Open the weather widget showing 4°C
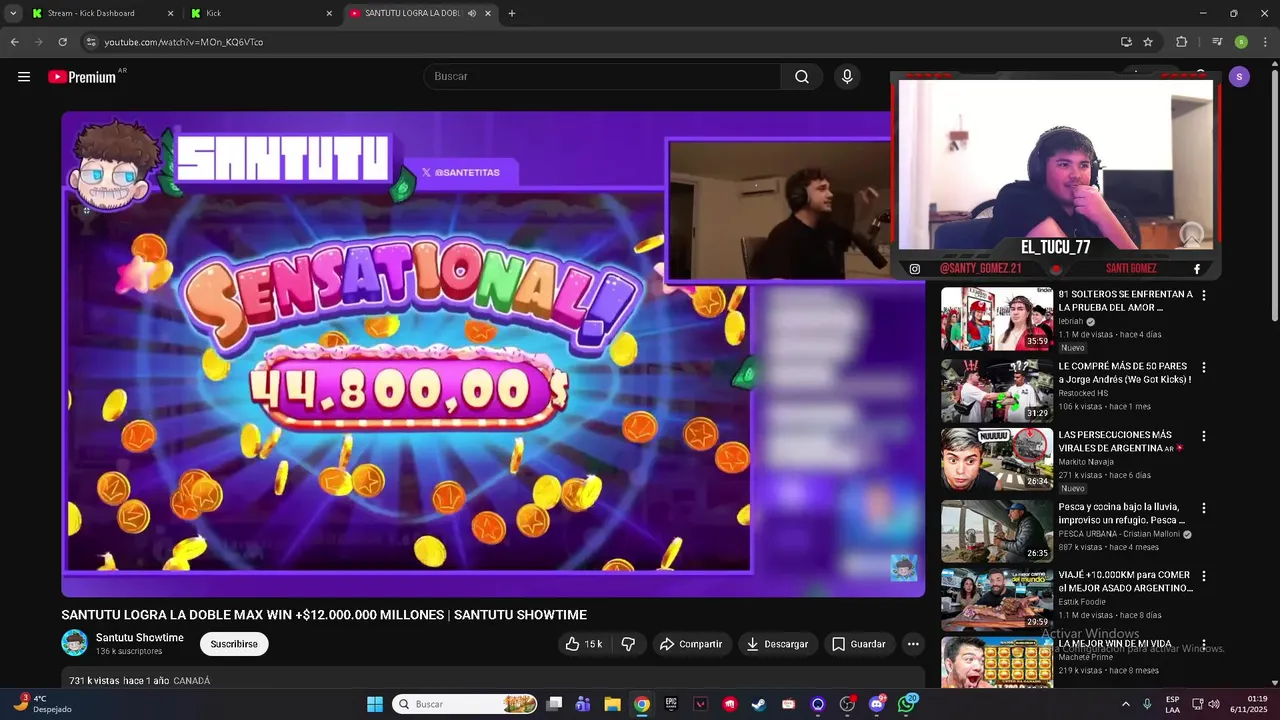Screen dimensions: 1280x720 coord(42,704)
